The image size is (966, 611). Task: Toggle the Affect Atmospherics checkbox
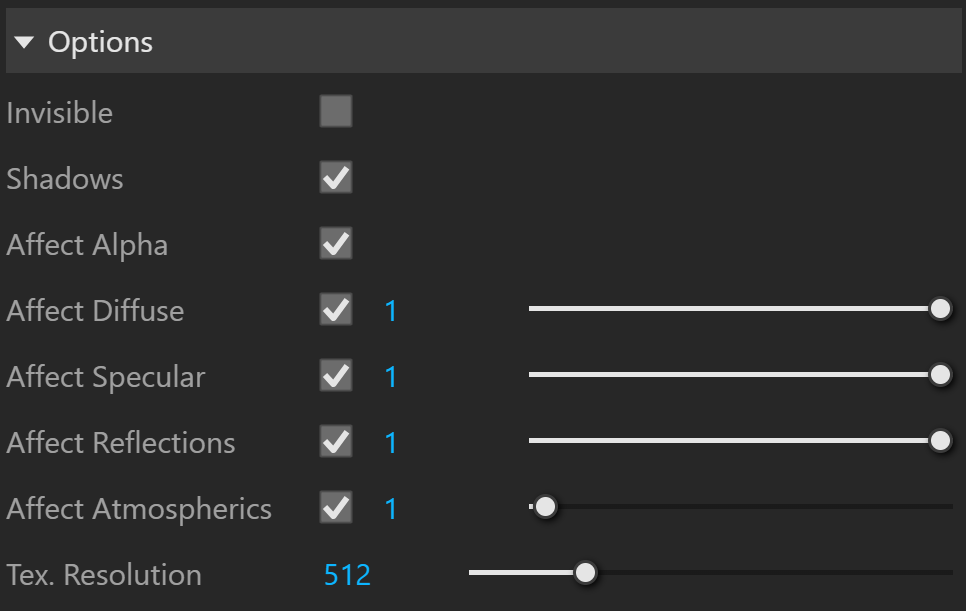[336, 508]
